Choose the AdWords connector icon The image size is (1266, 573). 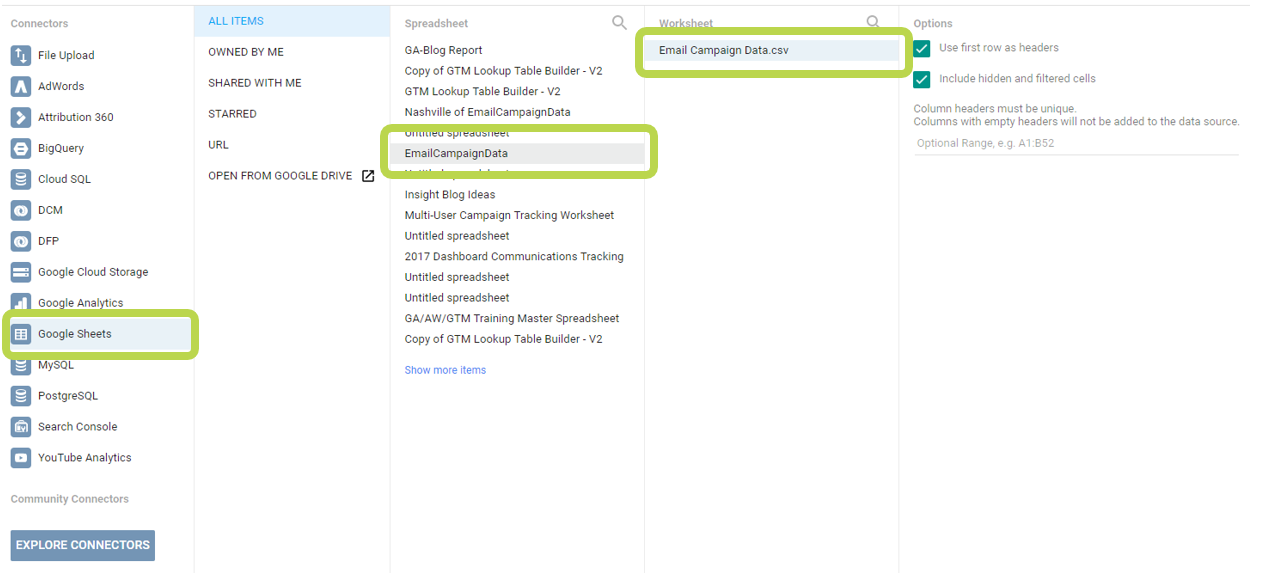pyautogui.click(x=20, y=86)
